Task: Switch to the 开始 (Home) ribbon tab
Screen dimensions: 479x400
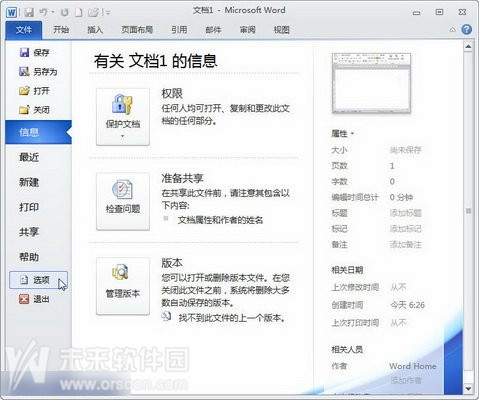Action: coord(61,30)
